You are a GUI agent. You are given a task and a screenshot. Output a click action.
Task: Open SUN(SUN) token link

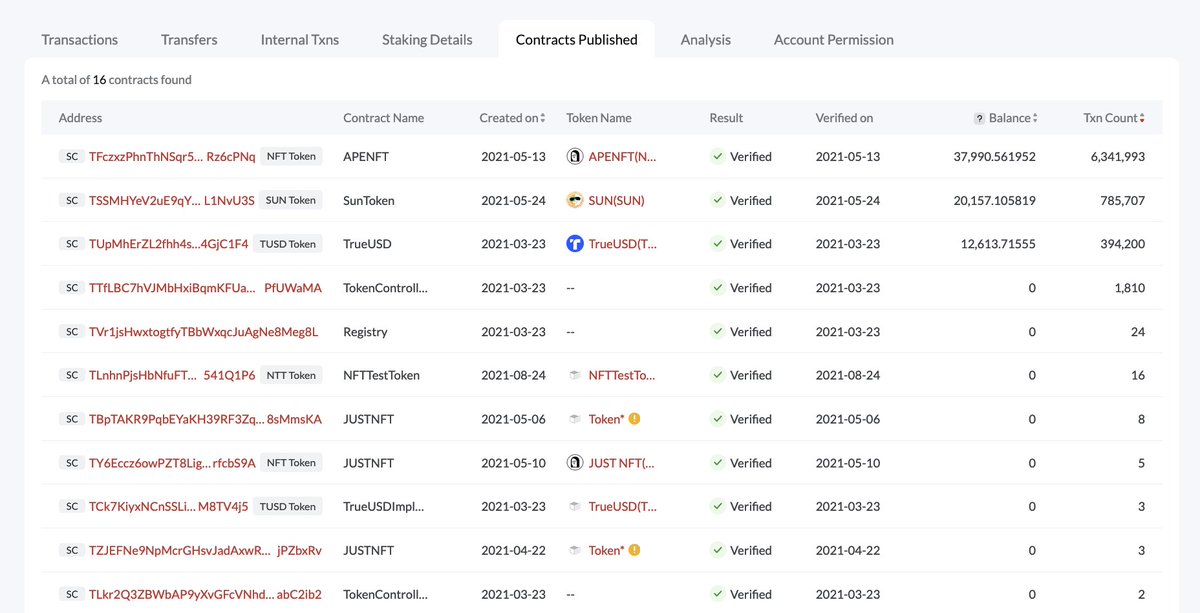tap(617, 200)
